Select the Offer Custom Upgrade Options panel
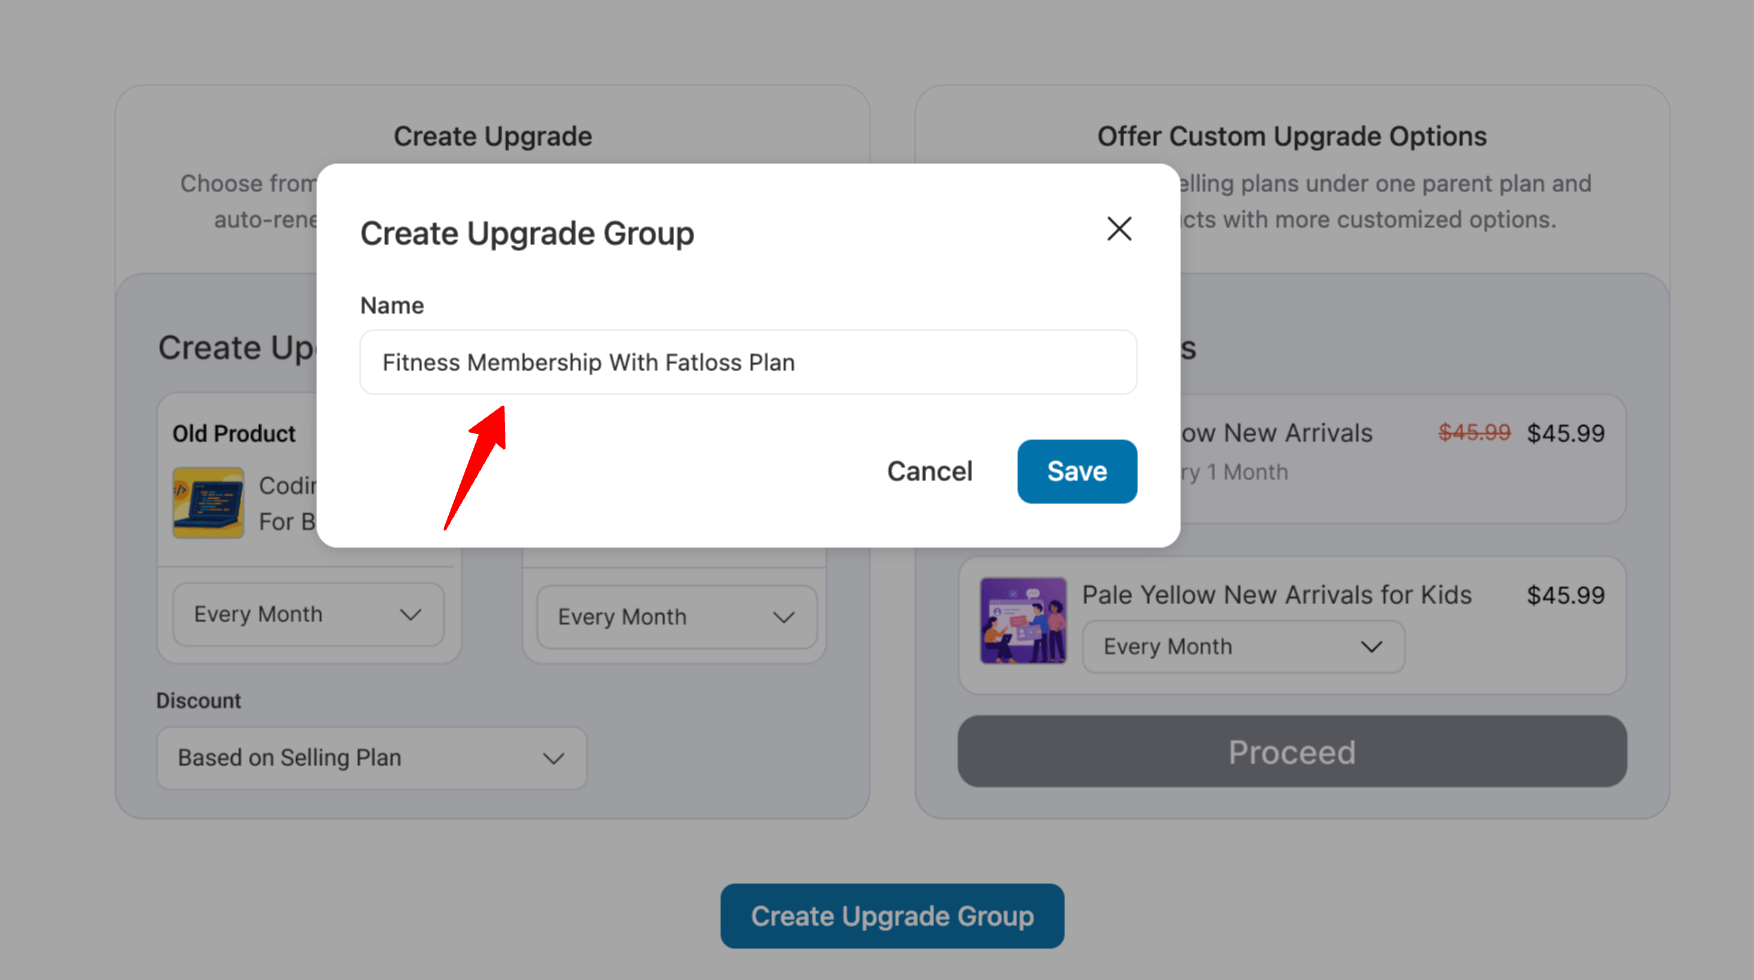 click(x=1292, y=136)
